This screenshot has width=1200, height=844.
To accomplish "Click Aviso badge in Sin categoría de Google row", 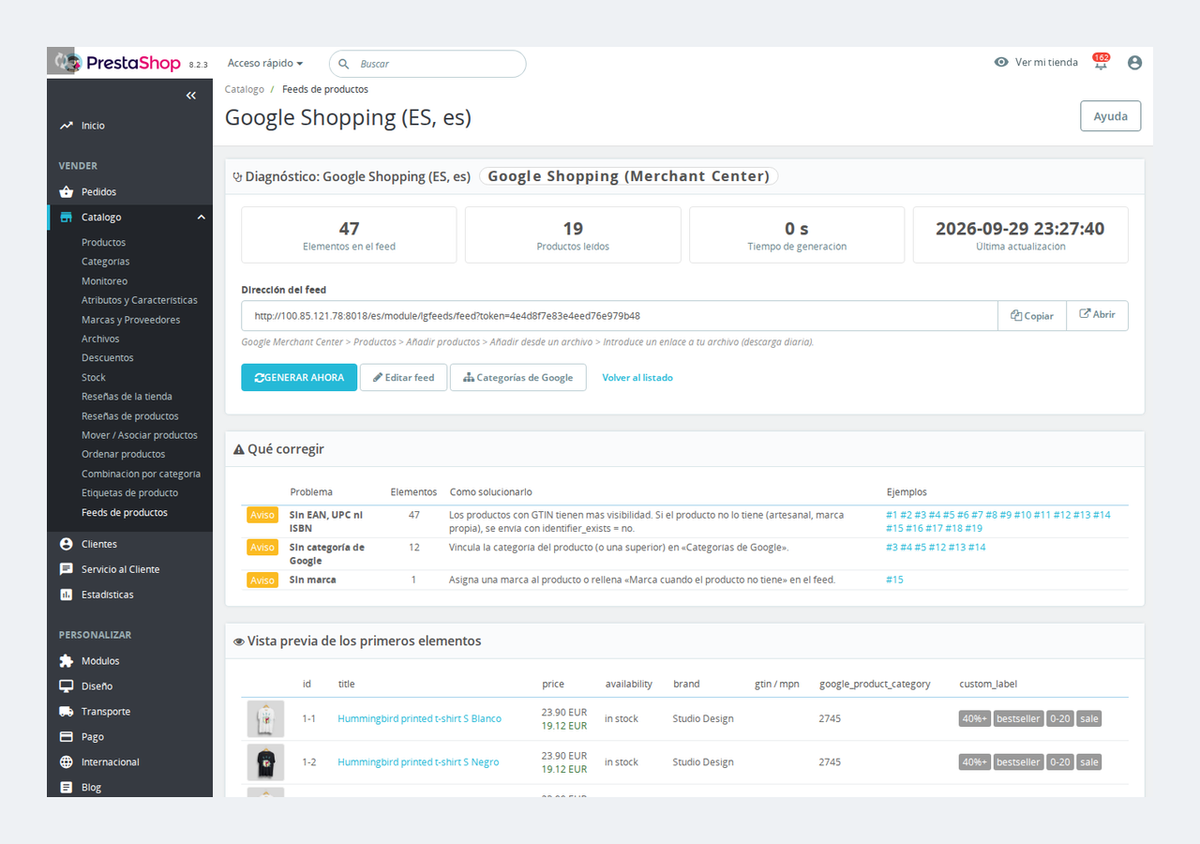I will 262,547.
